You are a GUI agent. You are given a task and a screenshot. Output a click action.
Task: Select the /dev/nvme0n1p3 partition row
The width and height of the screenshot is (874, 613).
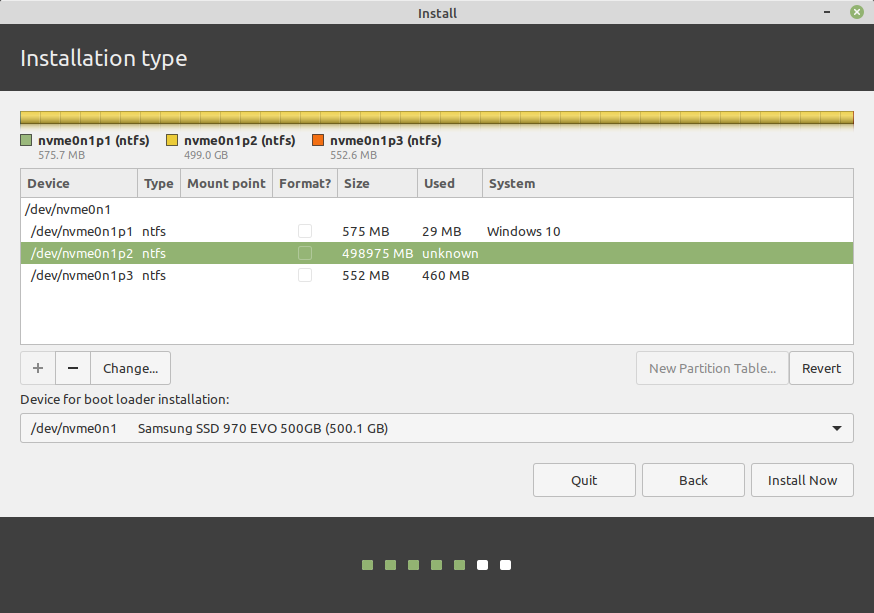pos(437,275)
